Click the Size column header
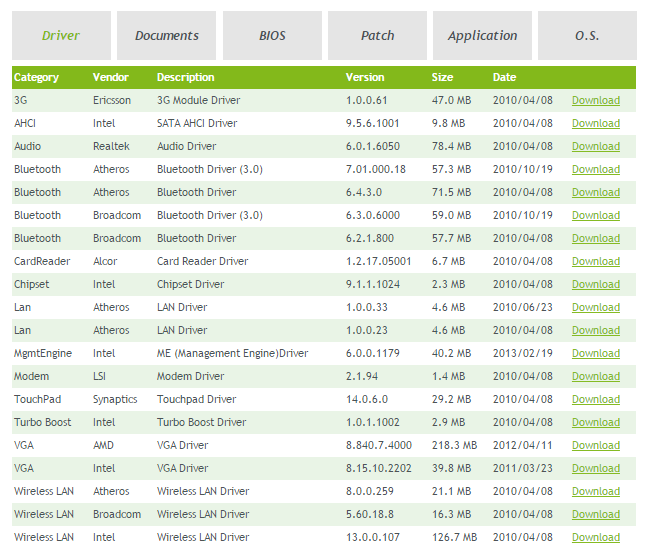 [442, 77]
